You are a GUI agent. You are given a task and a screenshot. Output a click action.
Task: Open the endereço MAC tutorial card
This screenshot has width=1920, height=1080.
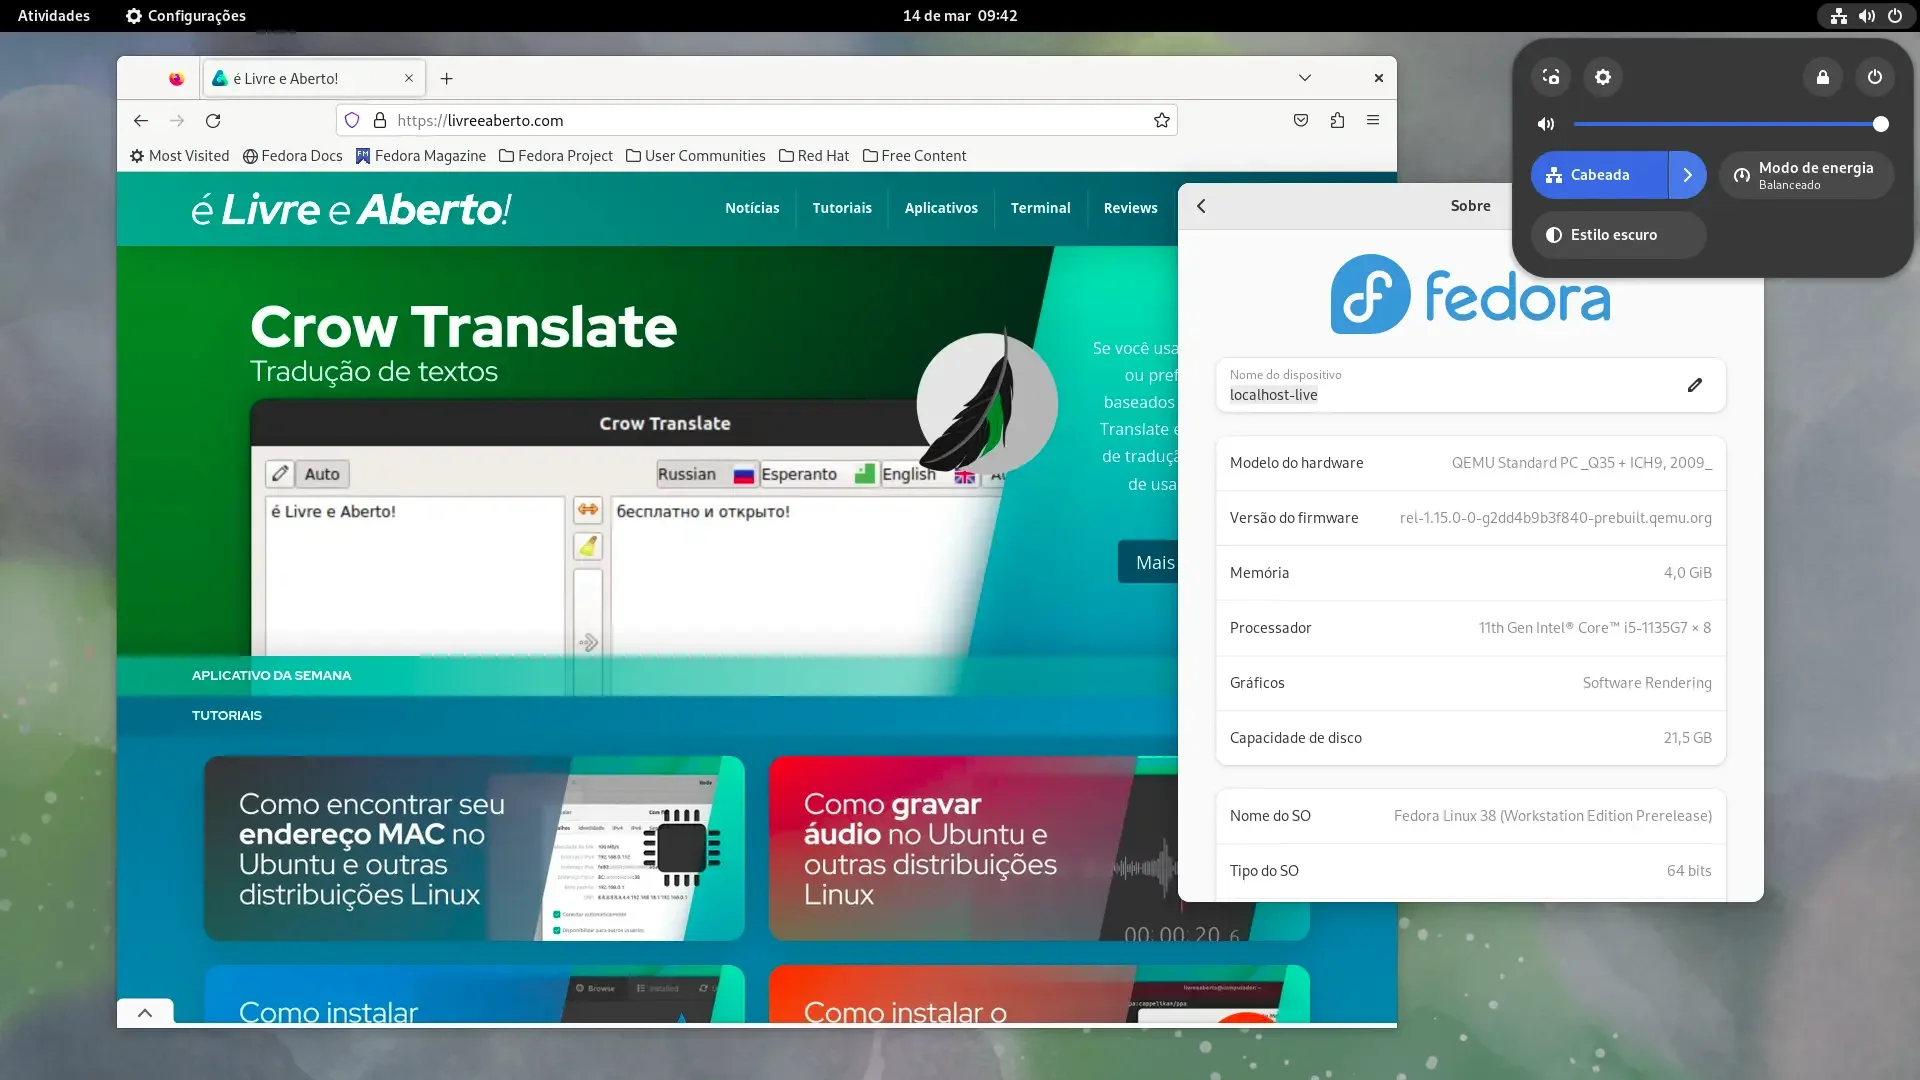(x=474, y=848)
